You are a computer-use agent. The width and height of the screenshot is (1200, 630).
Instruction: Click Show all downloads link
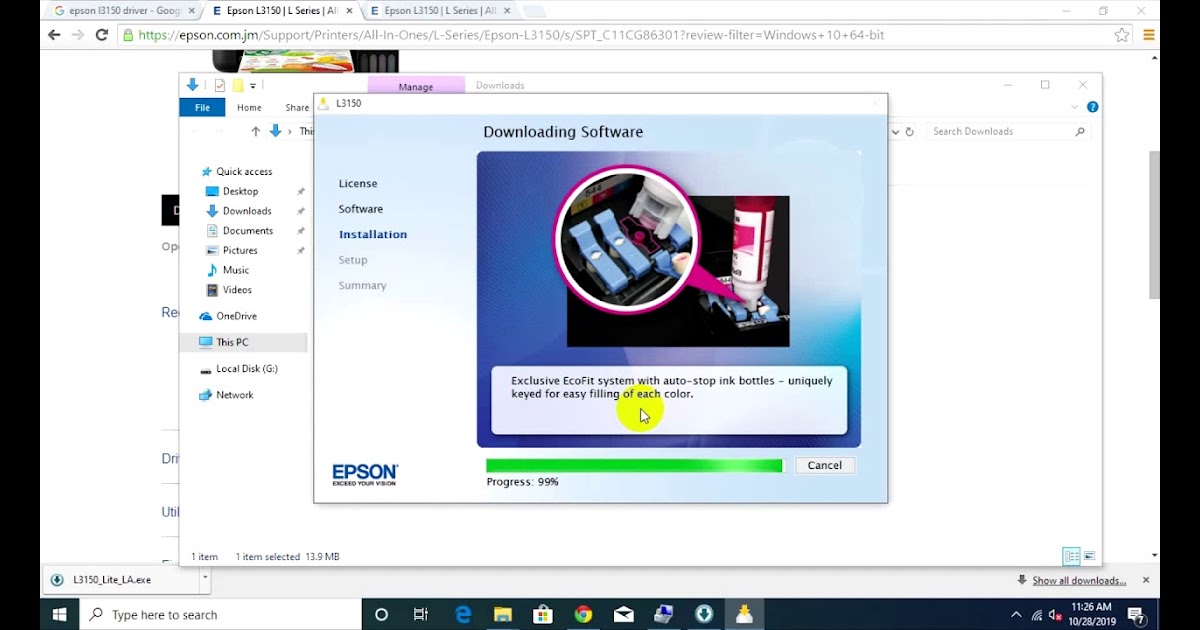pos(1079,581)
